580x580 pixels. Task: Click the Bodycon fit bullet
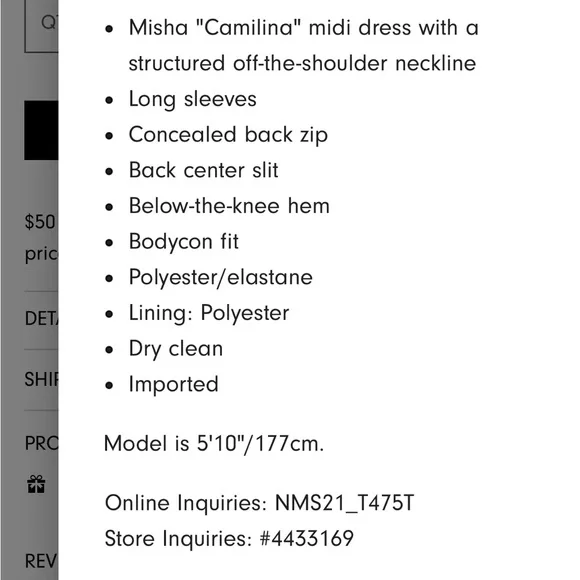click(183, 242)
